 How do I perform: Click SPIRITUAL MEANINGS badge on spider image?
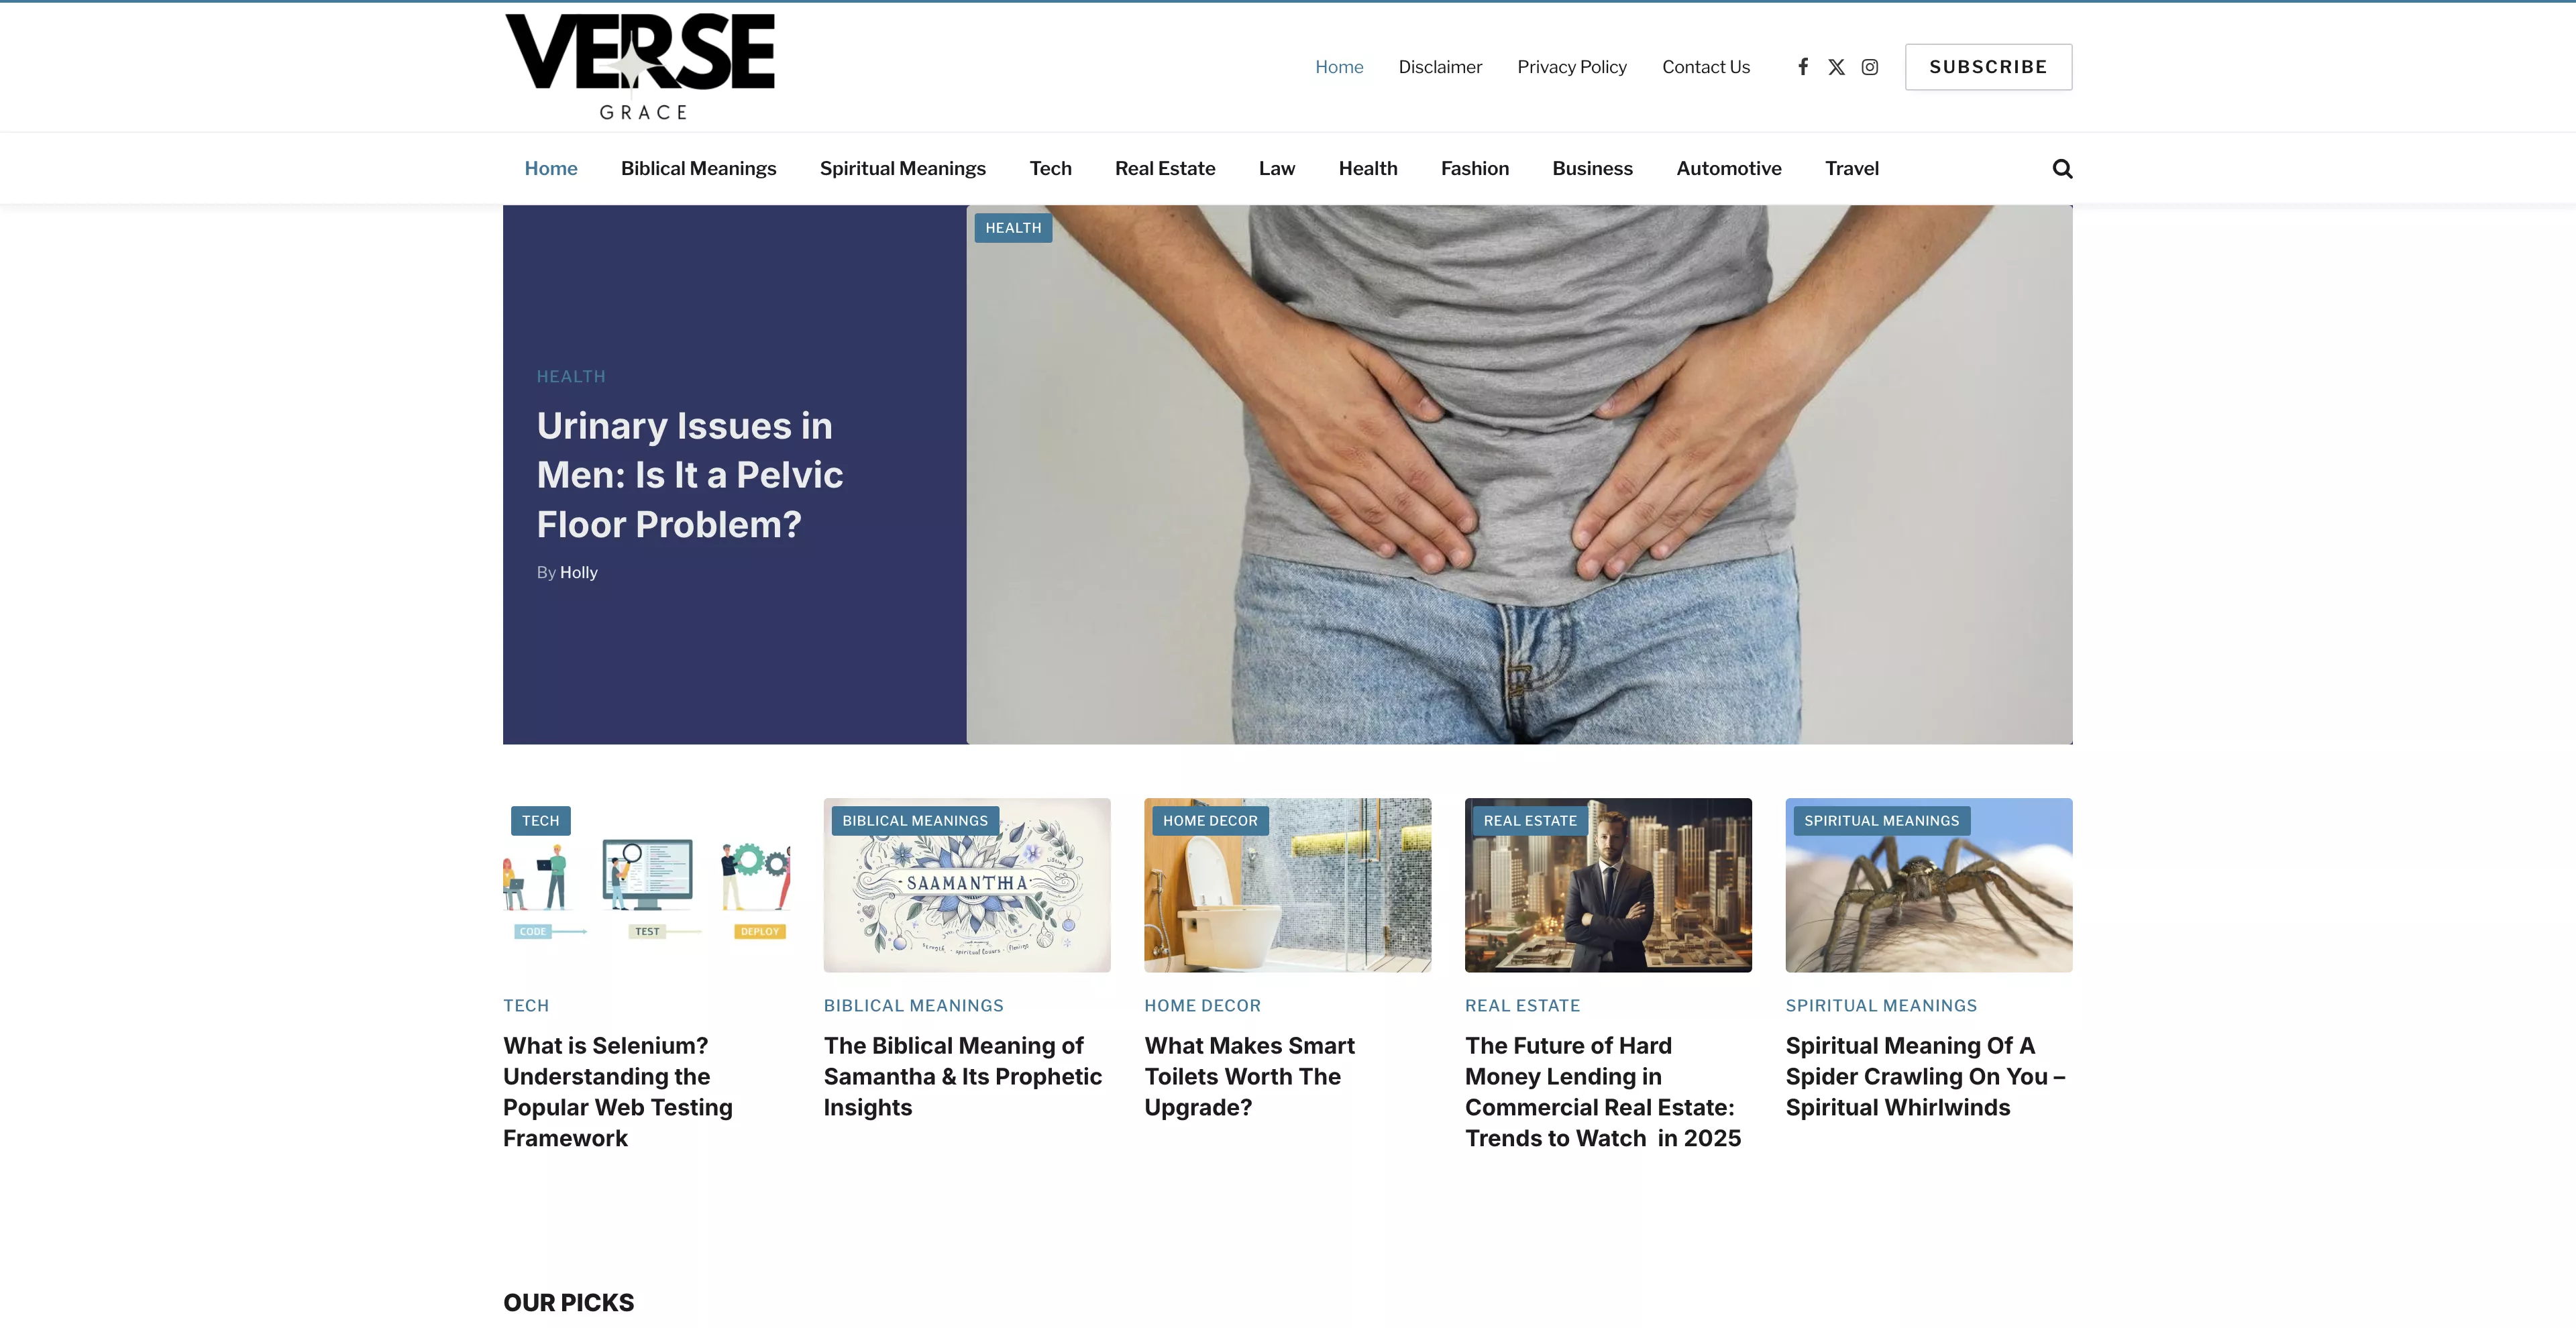(1881, 821)
